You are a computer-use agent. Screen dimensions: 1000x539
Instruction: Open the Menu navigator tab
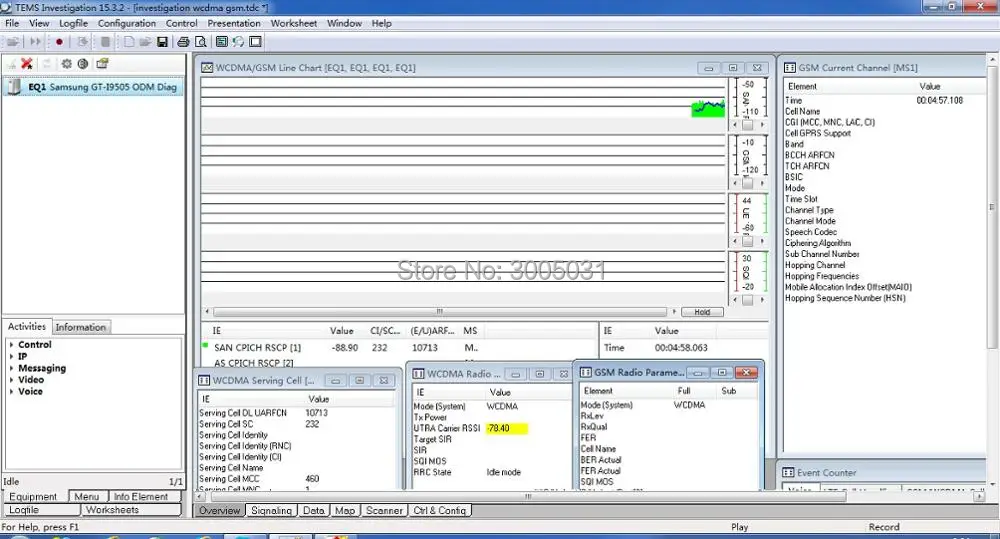[x=86, y=496]
